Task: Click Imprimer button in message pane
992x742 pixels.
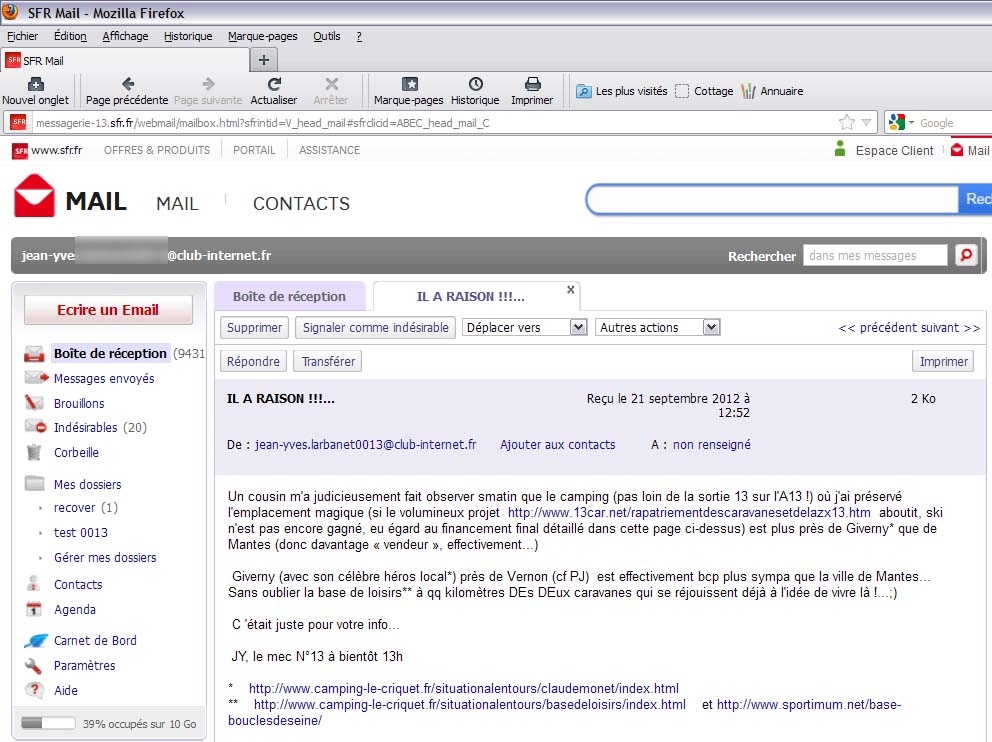Action: point(943,361)
